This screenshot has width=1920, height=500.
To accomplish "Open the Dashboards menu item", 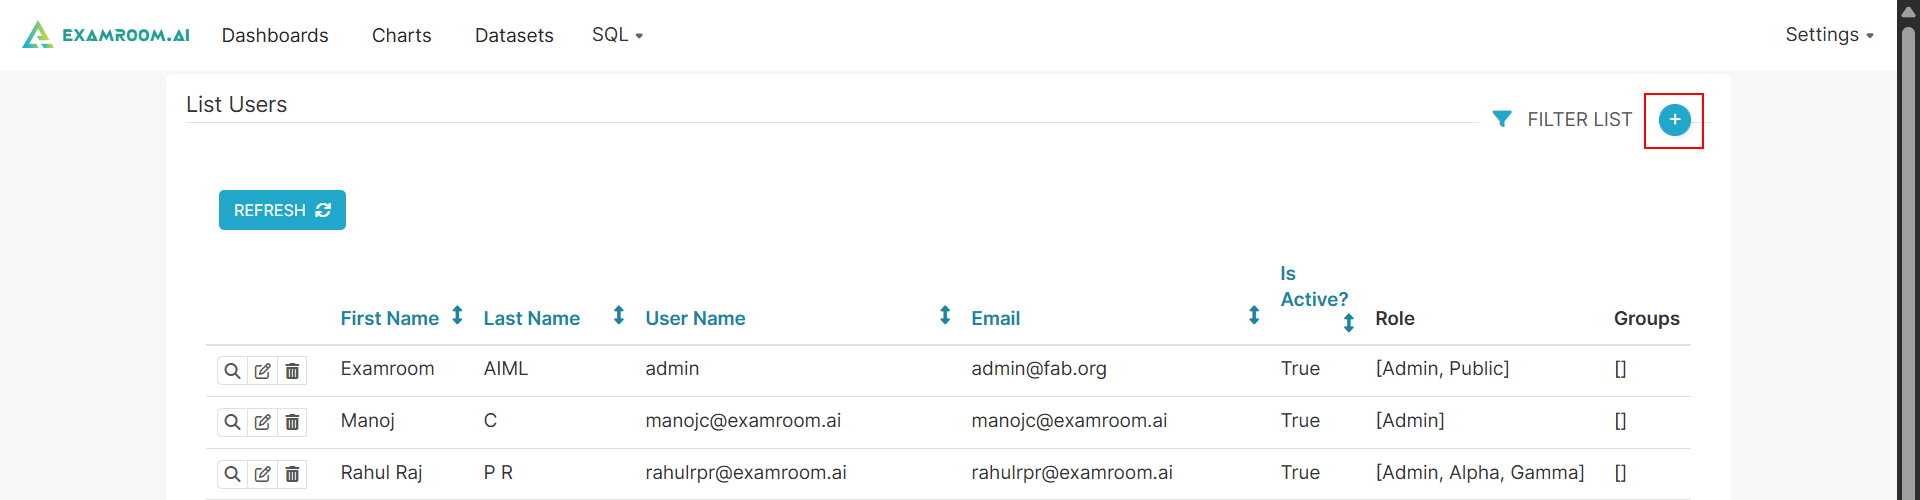I will [275, 35].
